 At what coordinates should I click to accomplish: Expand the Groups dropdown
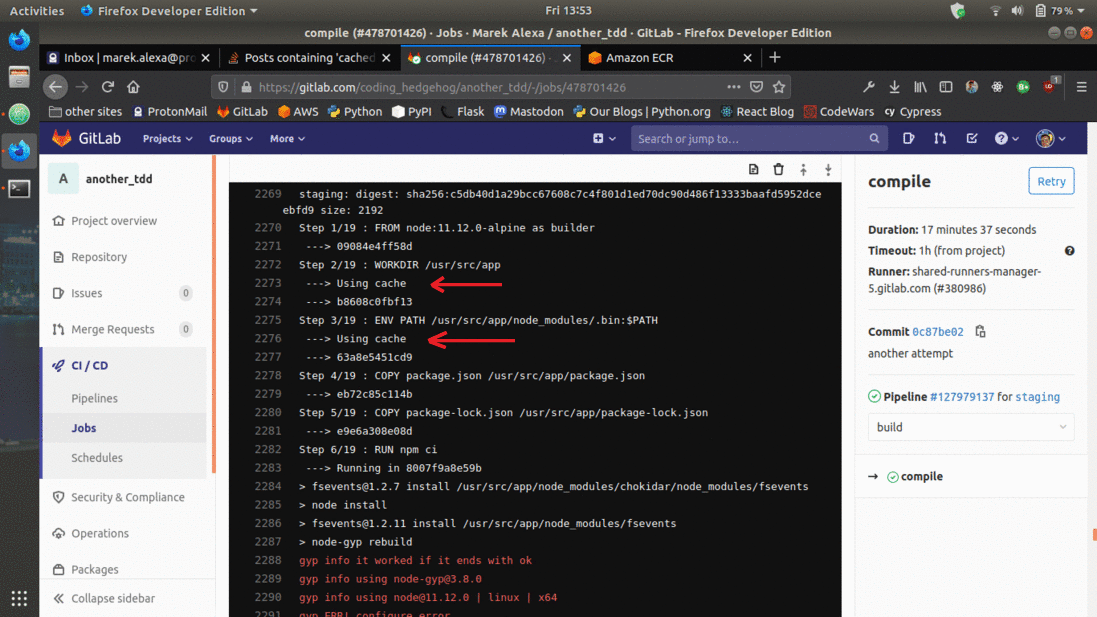pos(230,139)
